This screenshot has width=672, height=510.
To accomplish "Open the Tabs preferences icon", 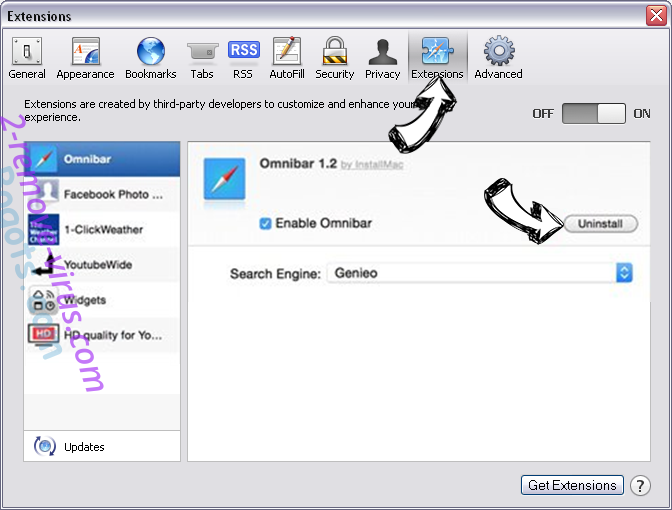I will [x=202, y=51].
